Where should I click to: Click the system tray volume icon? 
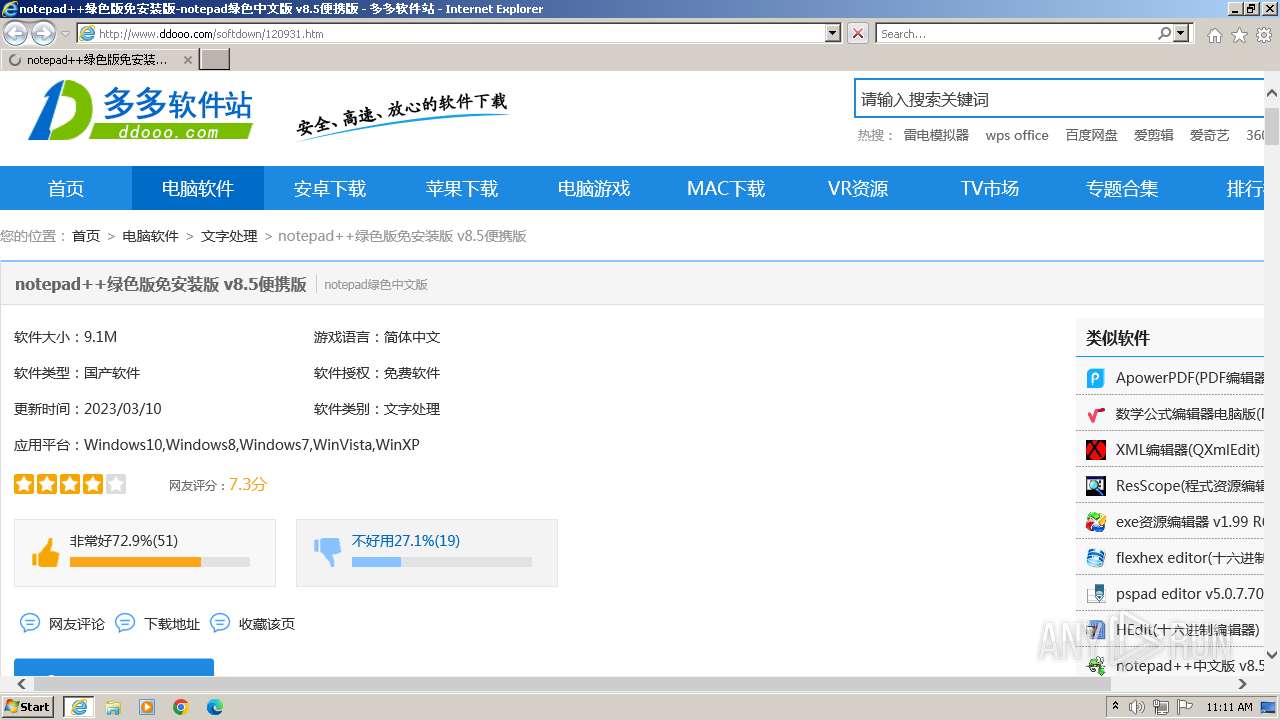click(x=1137, y=707)
